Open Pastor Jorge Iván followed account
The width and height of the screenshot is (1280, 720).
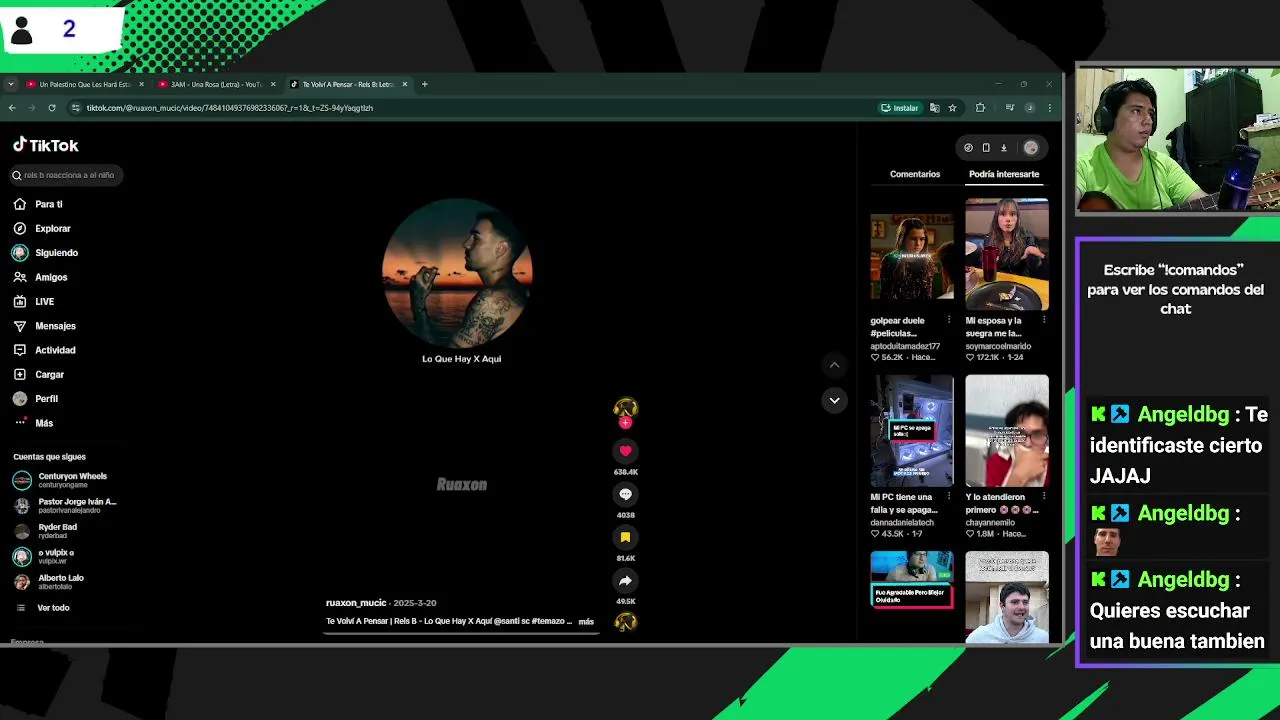pyautogui.click(x=64, y=505)
